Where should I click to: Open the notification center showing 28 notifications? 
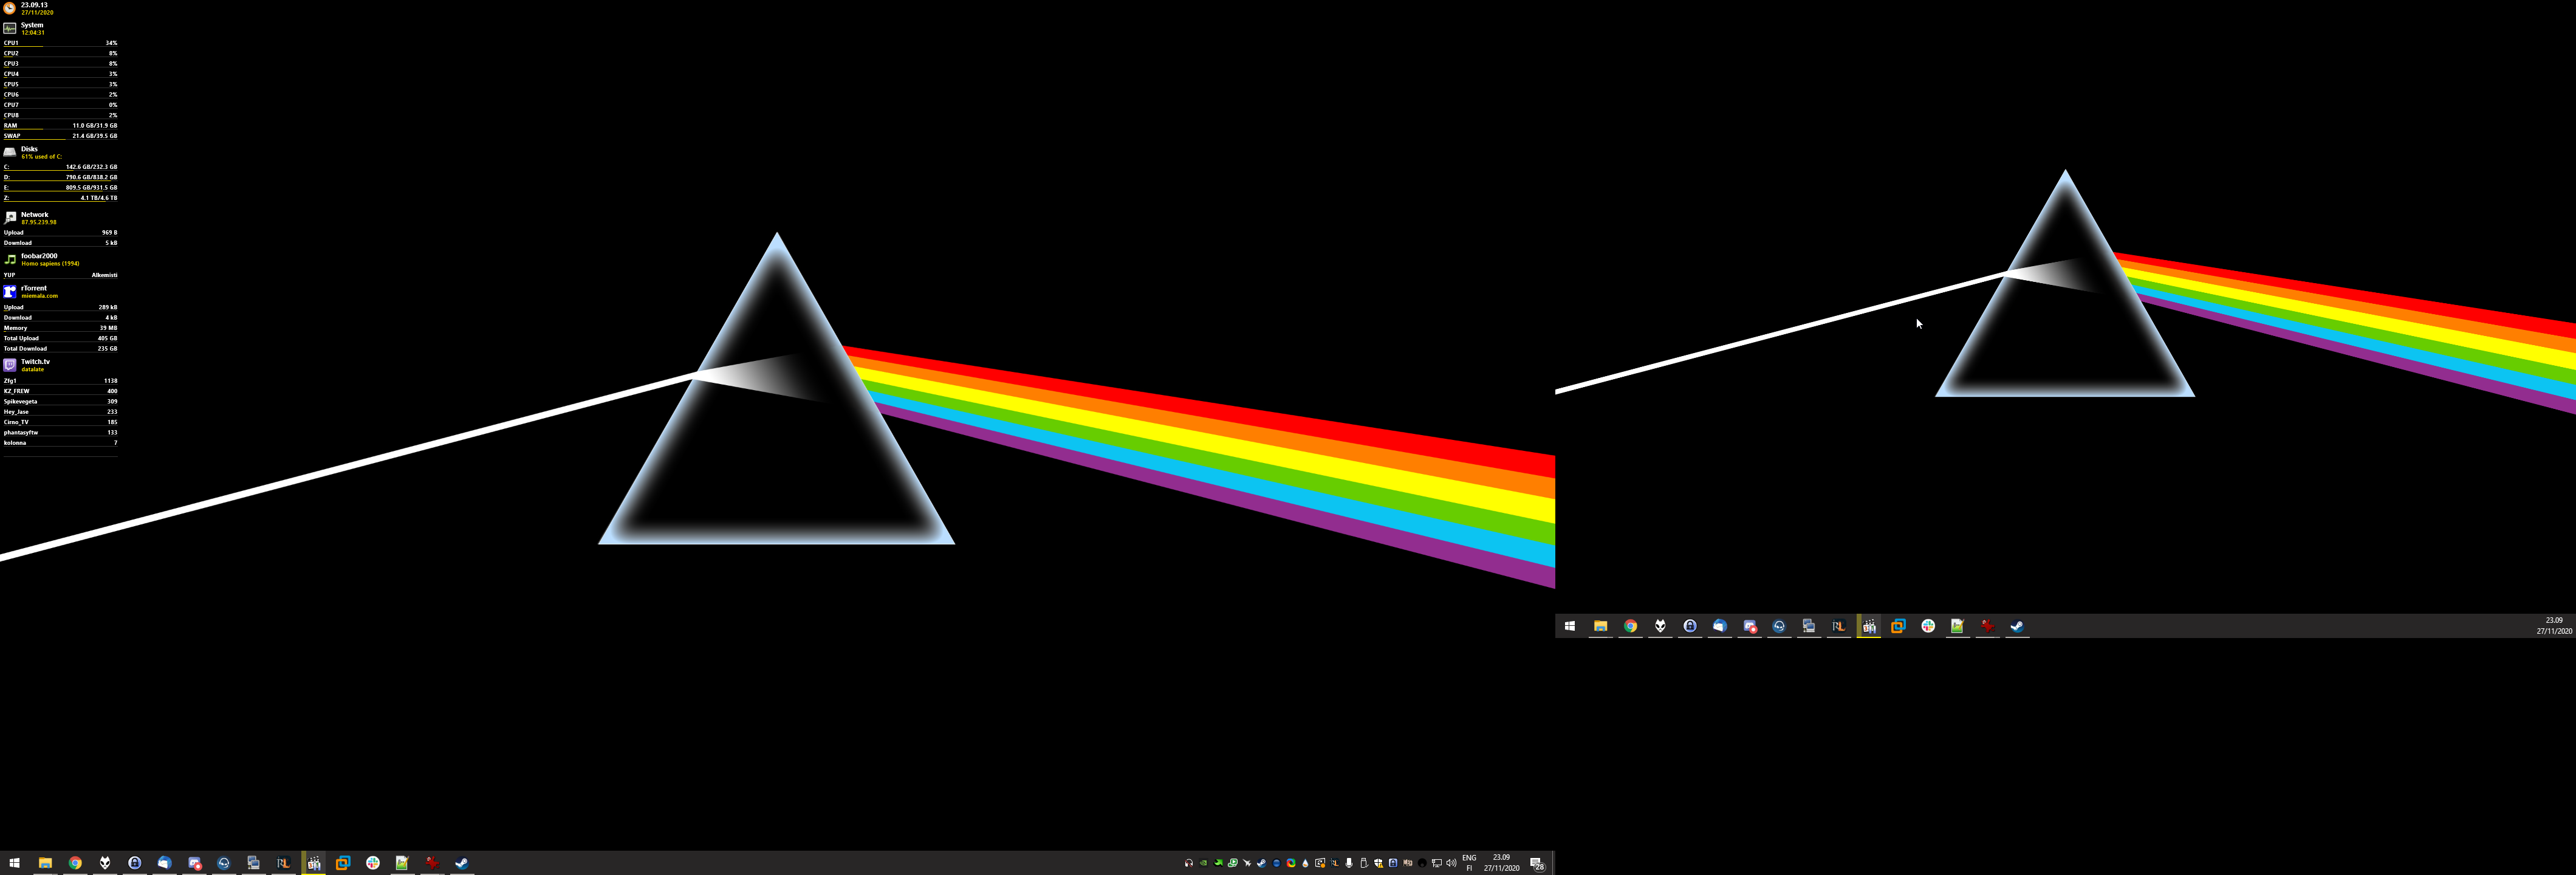(x=1537, y=864)
